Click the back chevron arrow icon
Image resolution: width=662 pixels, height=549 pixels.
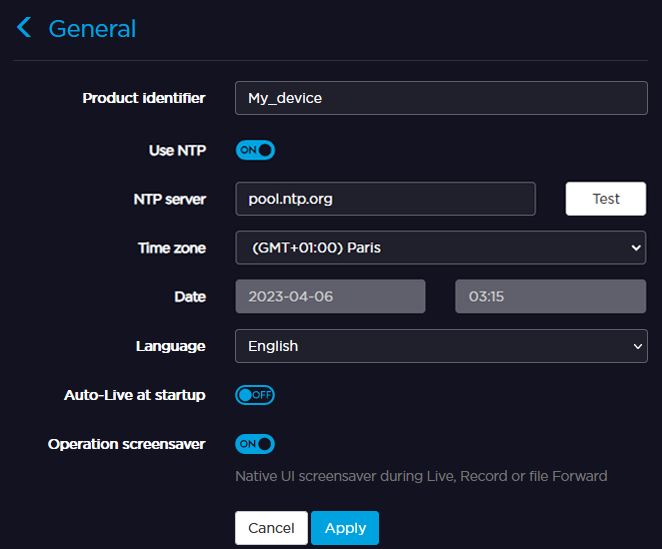25,28
